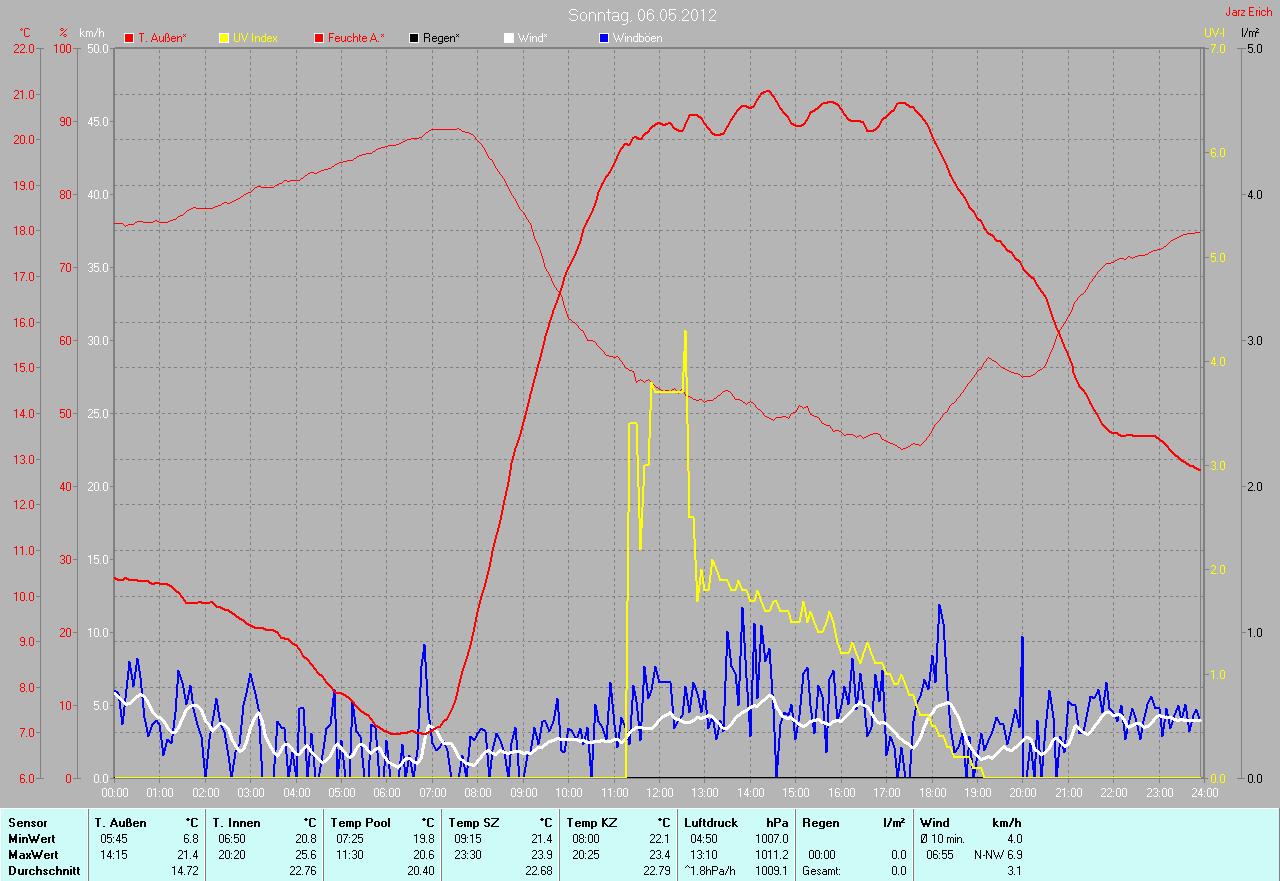The image size is (1280, 881).
Task: Click the black Regen legend square
Action: (414, 38)
